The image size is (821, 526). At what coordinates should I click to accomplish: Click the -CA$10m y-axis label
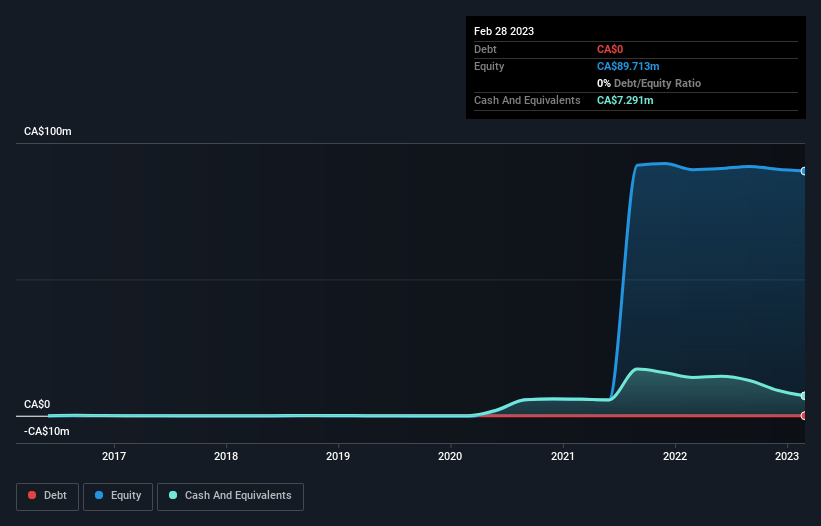point(47,431)
